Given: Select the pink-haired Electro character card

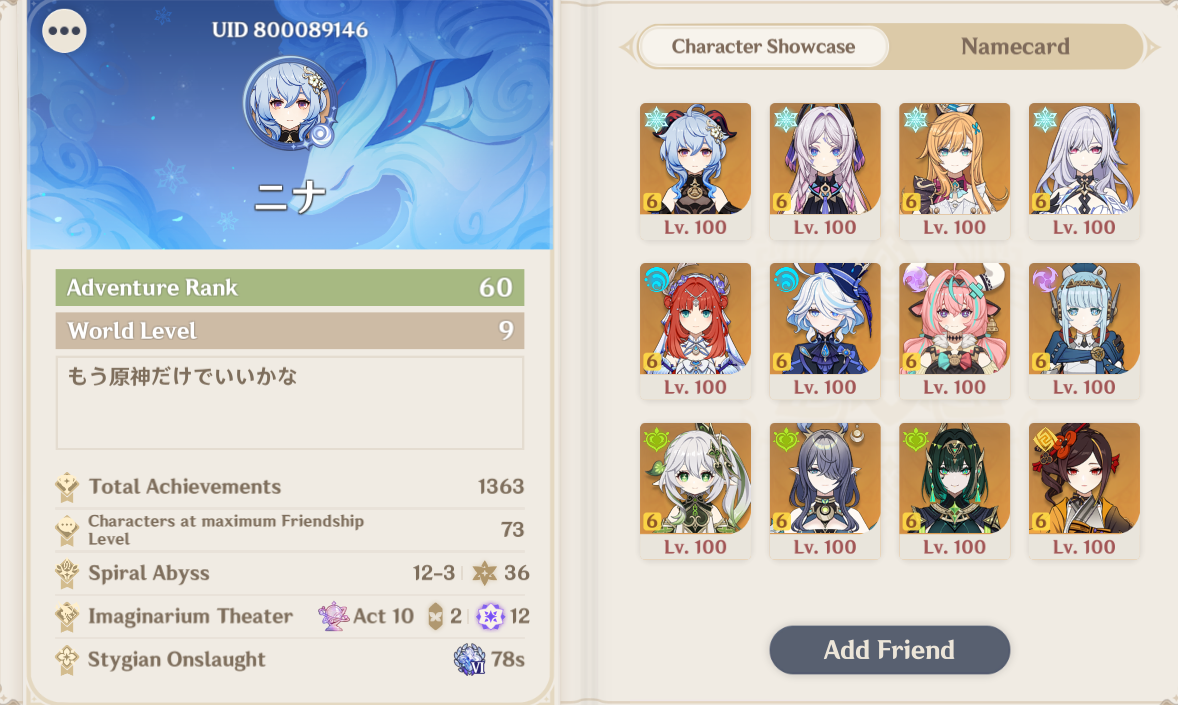Looking at the screenshot, I should [x=954, y=331].
